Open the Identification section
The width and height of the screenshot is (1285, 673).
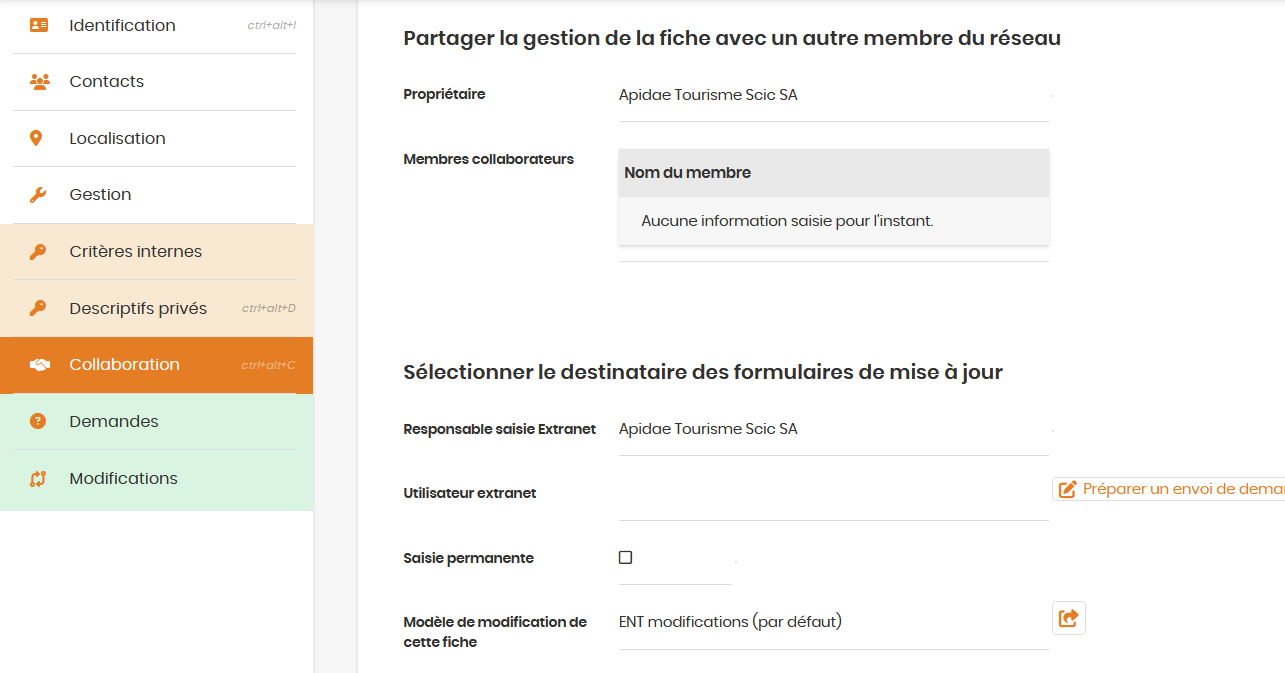click(x=157, y=26)
